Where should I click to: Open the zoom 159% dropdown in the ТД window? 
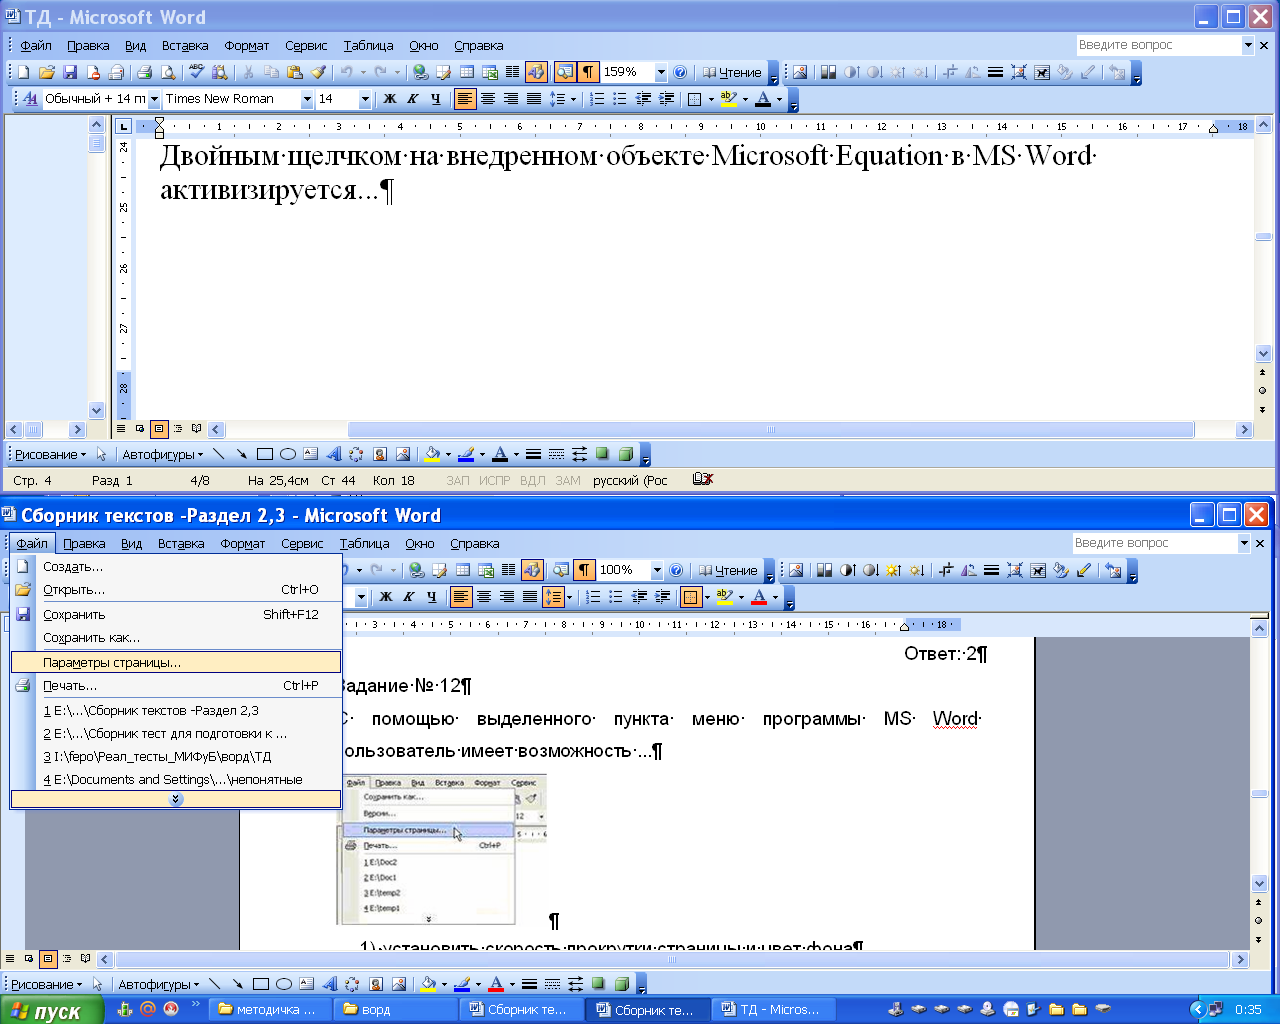661,72
